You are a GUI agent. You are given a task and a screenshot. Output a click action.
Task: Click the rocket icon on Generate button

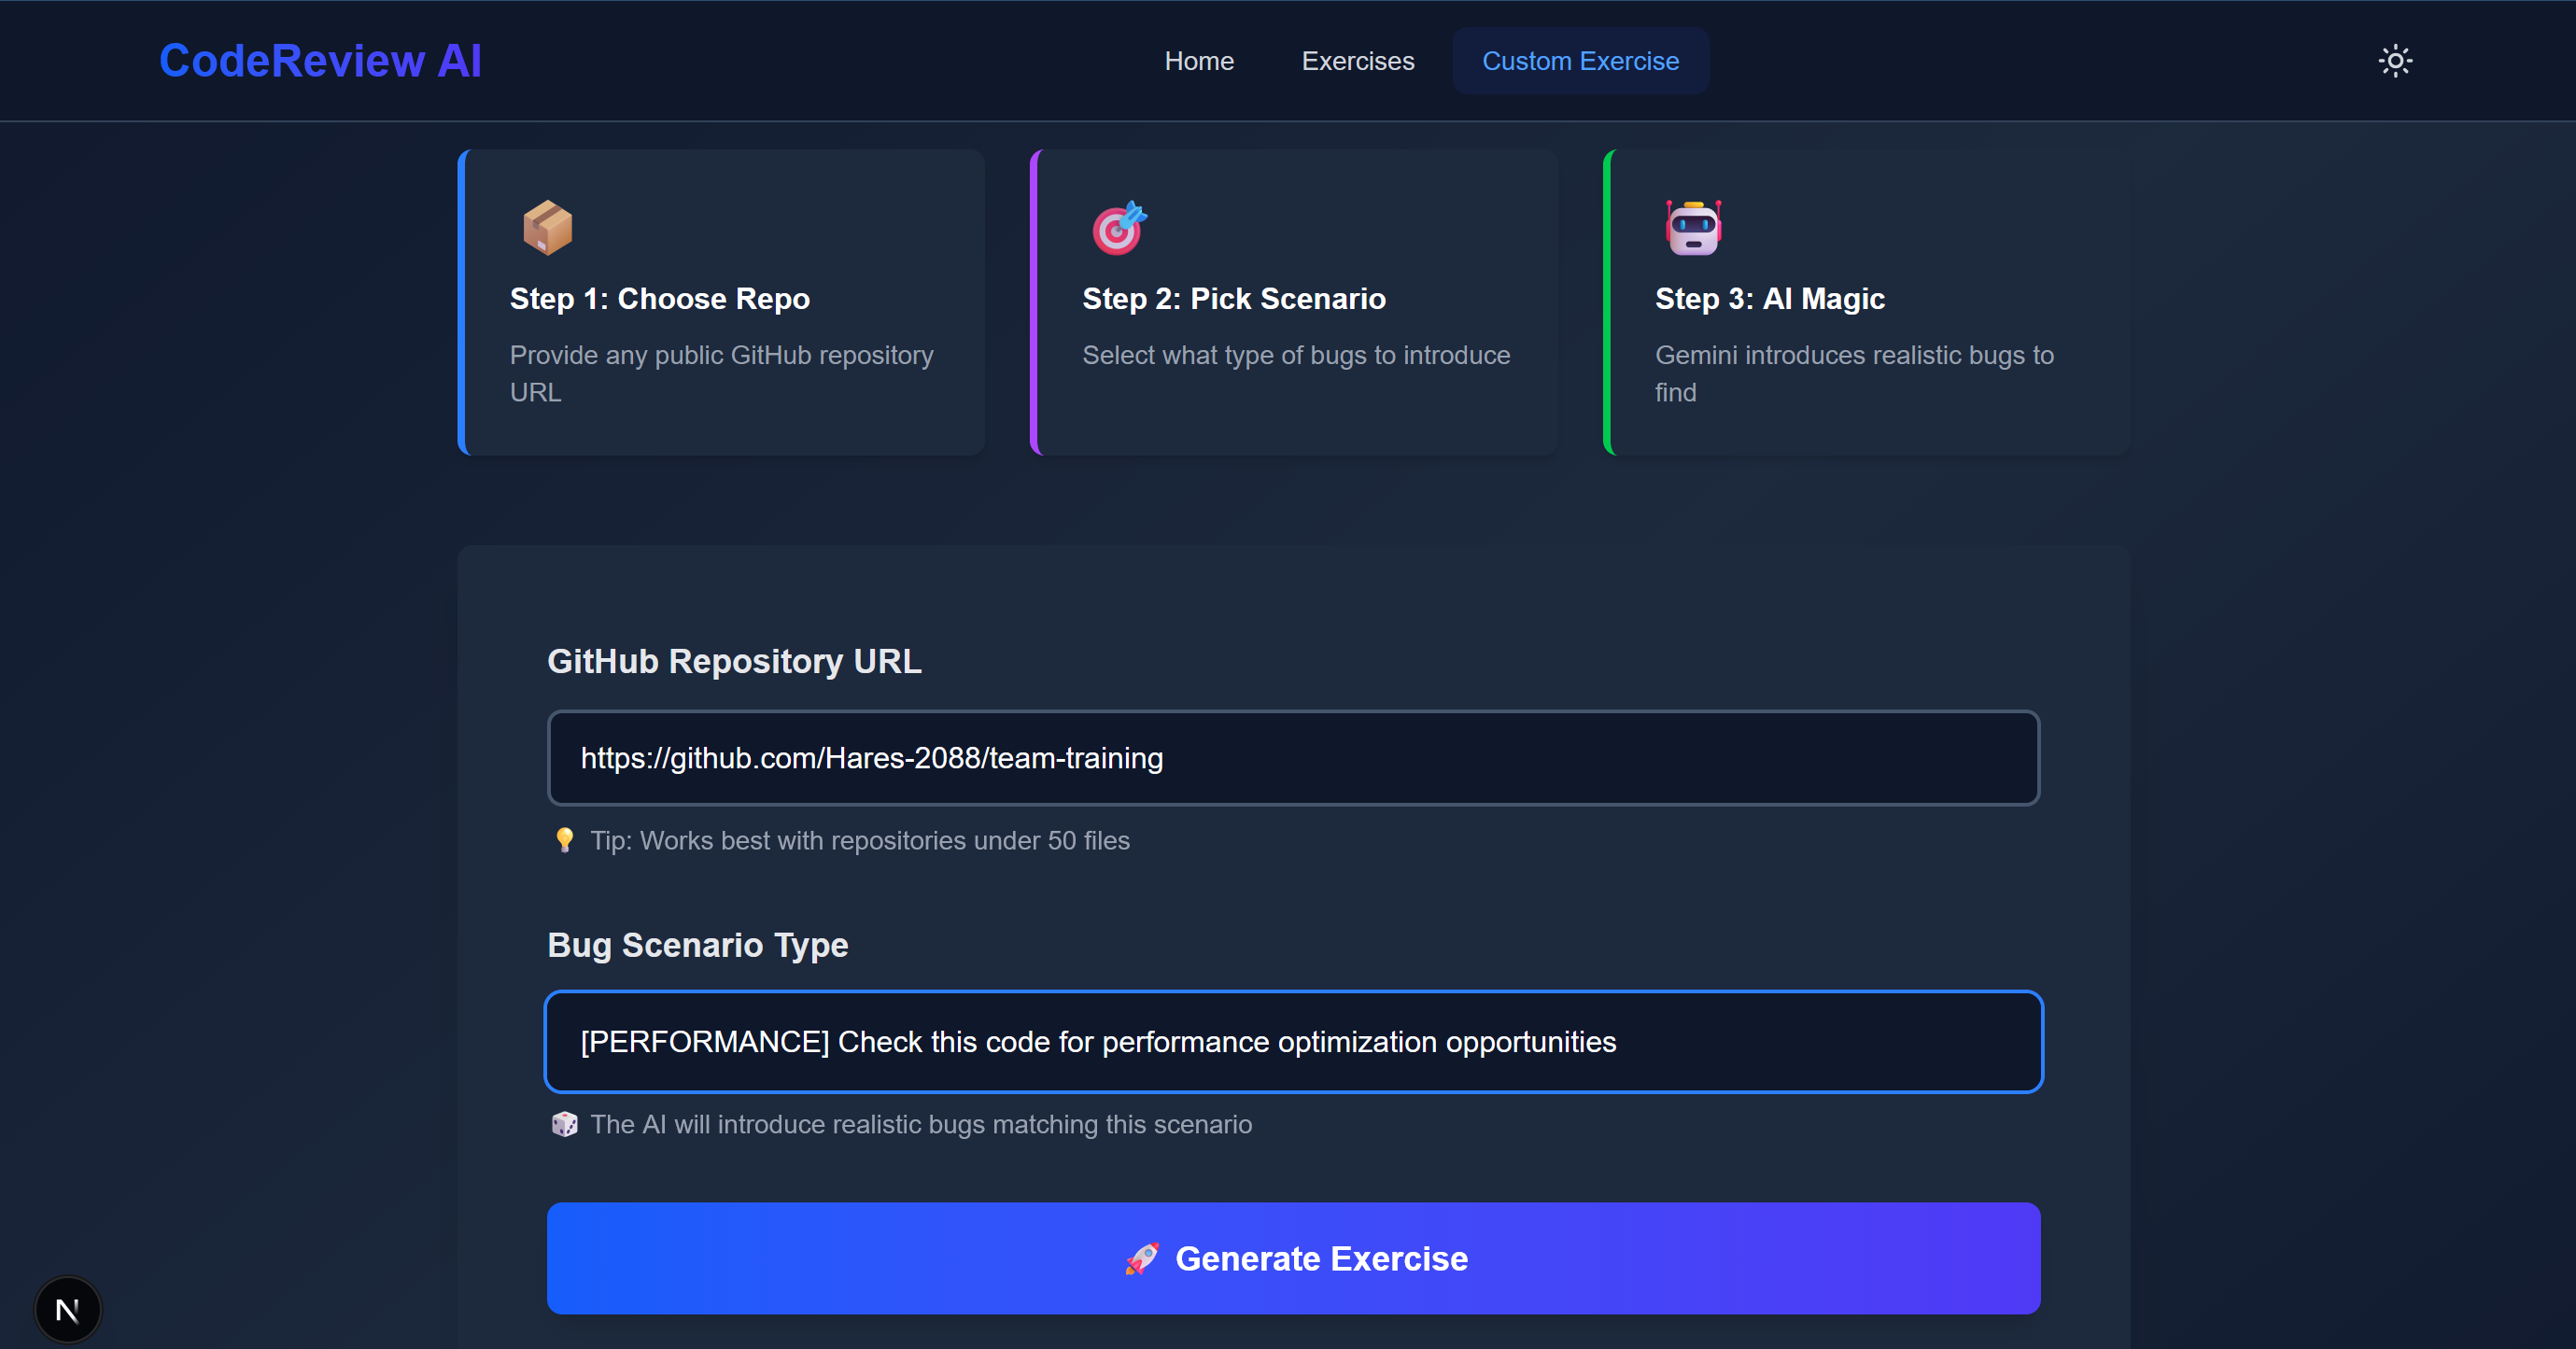coord(1141,1258)
